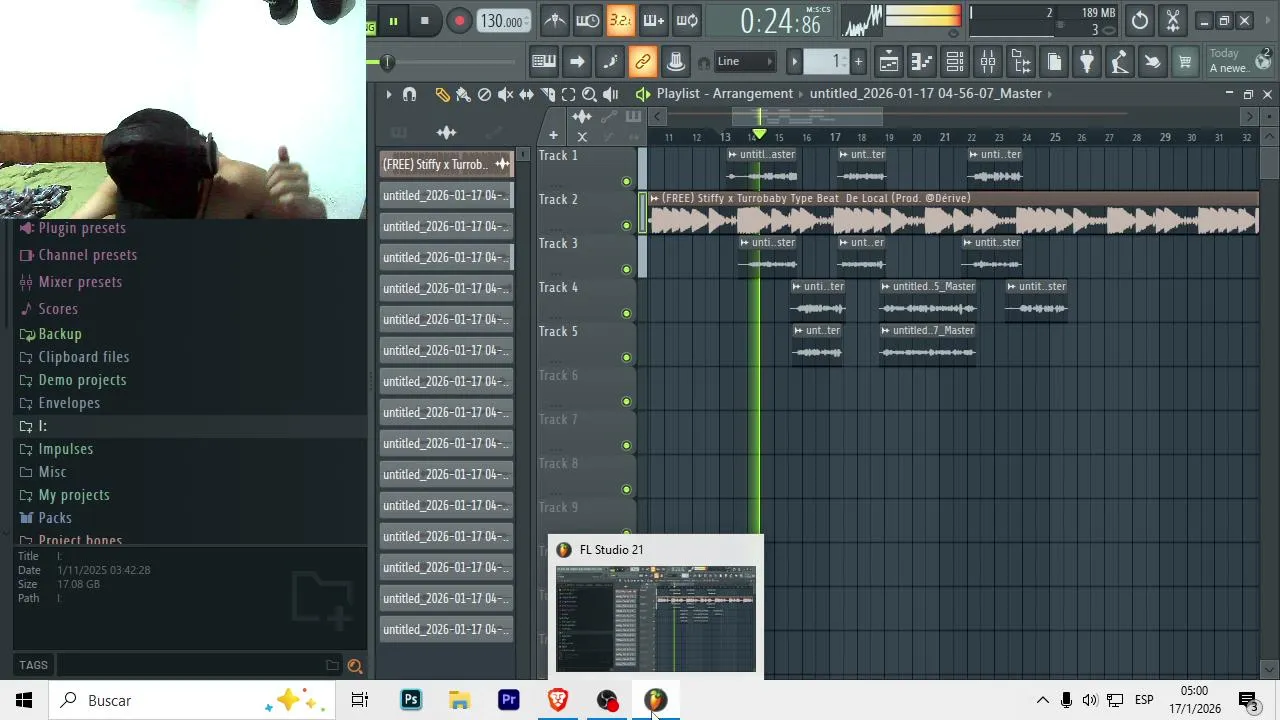Open the project files icon in toolbar
The width and height of the screenshot is (1280, 720).
[x=1054, y=62]
